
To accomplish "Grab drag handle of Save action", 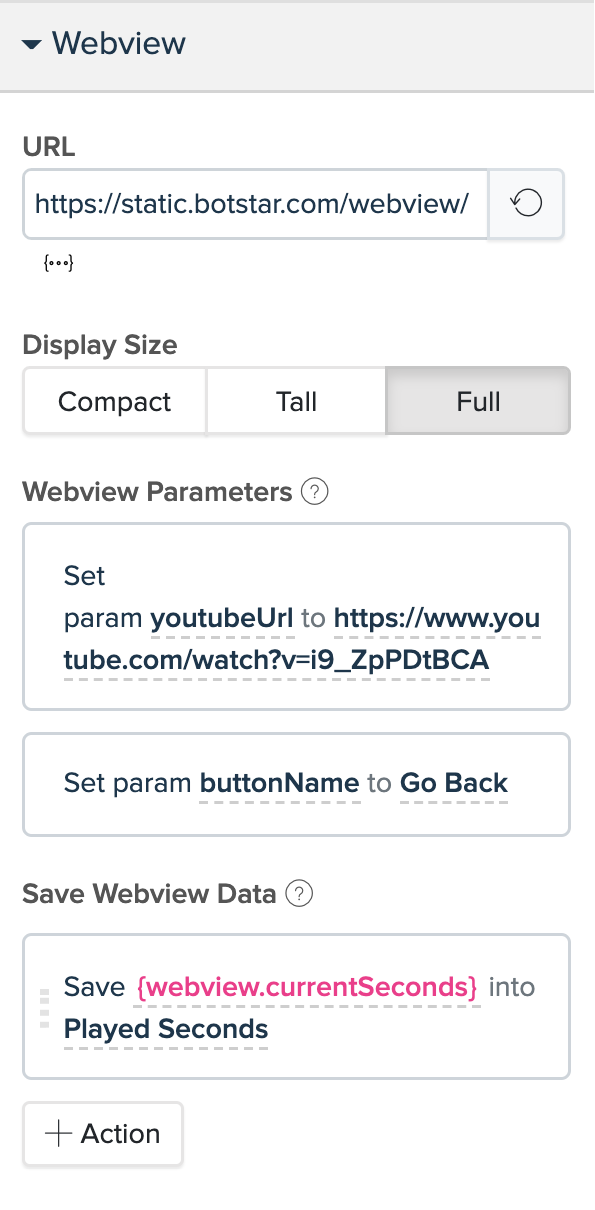I will (44, 1008).
